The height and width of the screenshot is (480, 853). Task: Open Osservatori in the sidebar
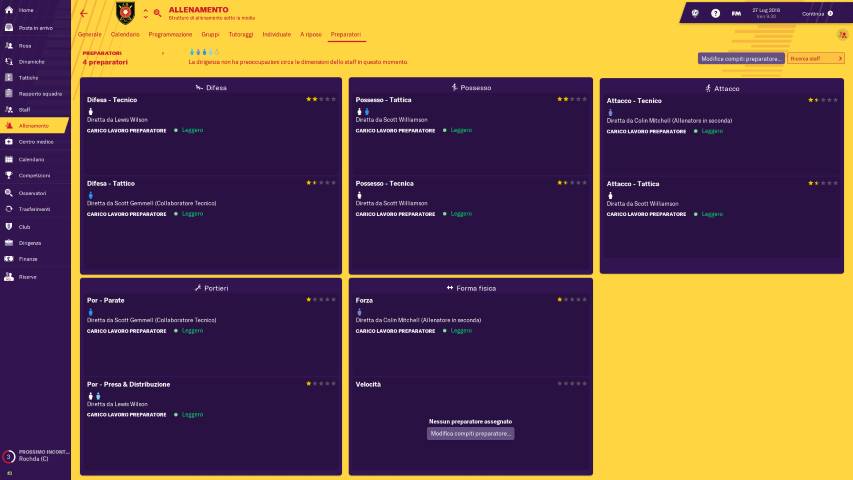tap(32, 192)
